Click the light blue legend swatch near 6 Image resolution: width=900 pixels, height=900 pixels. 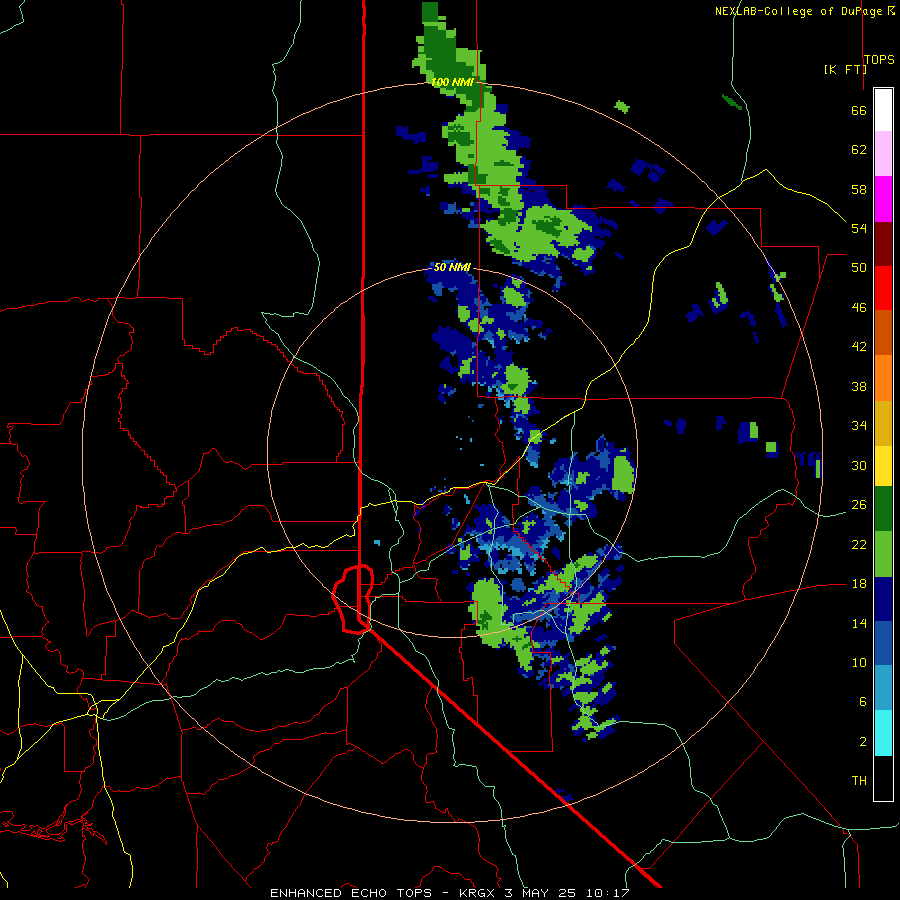(883, 688)
